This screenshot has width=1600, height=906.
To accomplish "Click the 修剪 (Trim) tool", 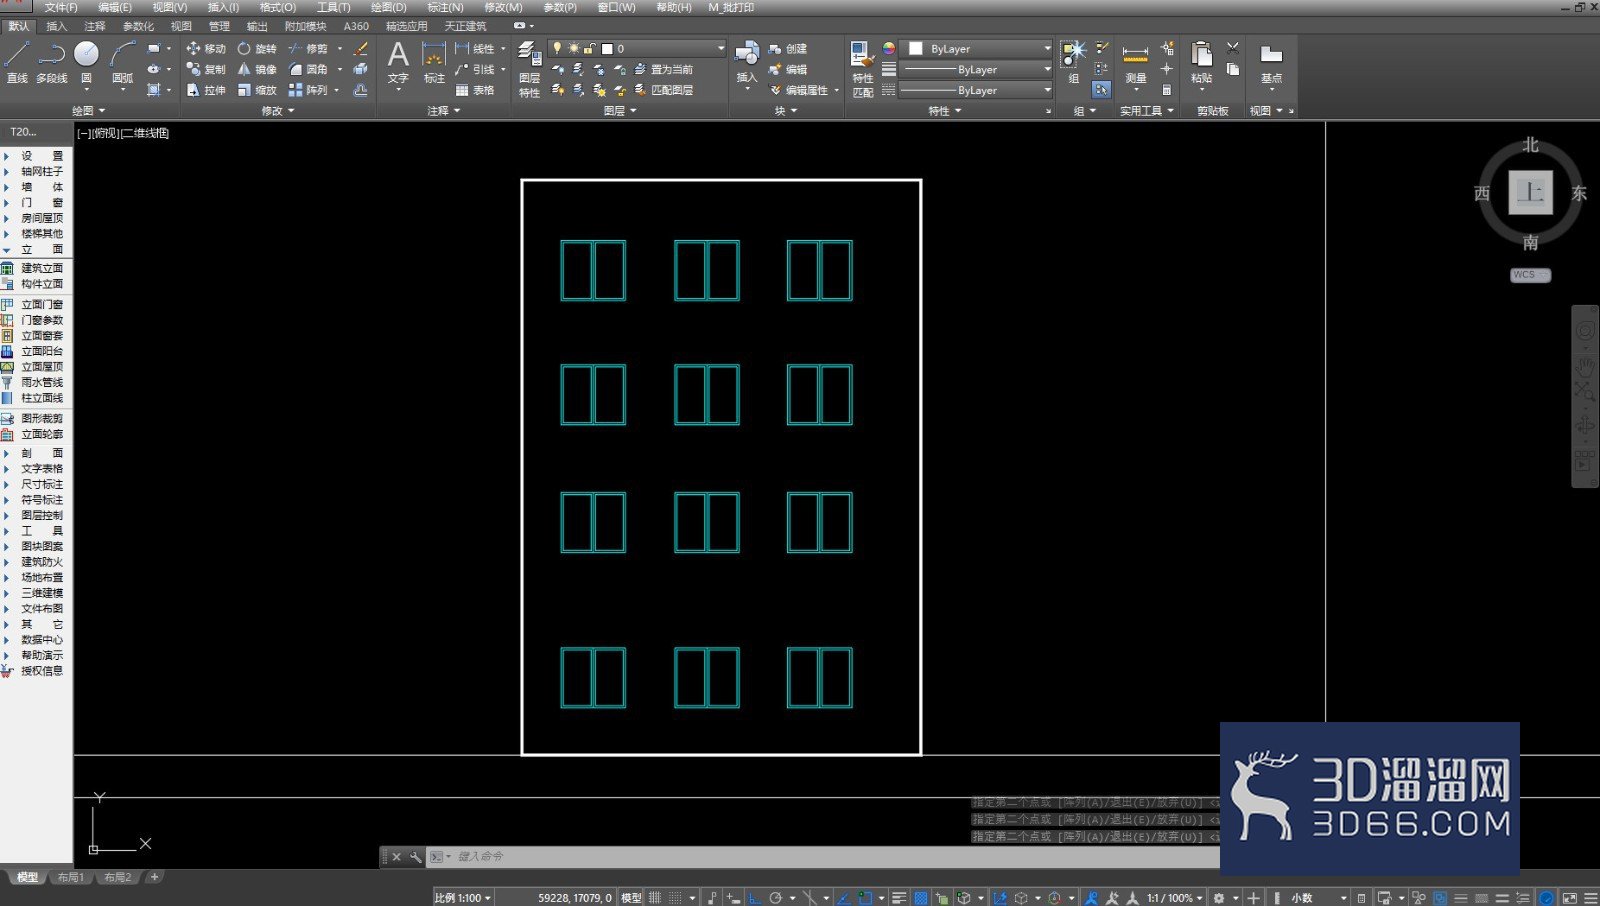I will (308, 48).
